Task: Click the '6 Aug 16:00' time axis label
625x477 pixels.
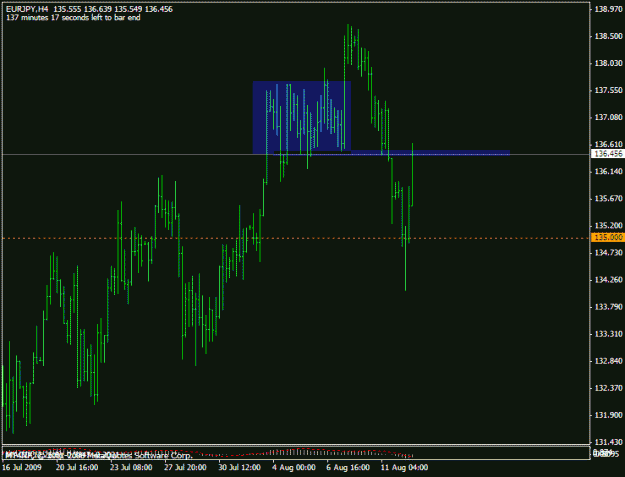Action: 348,467
